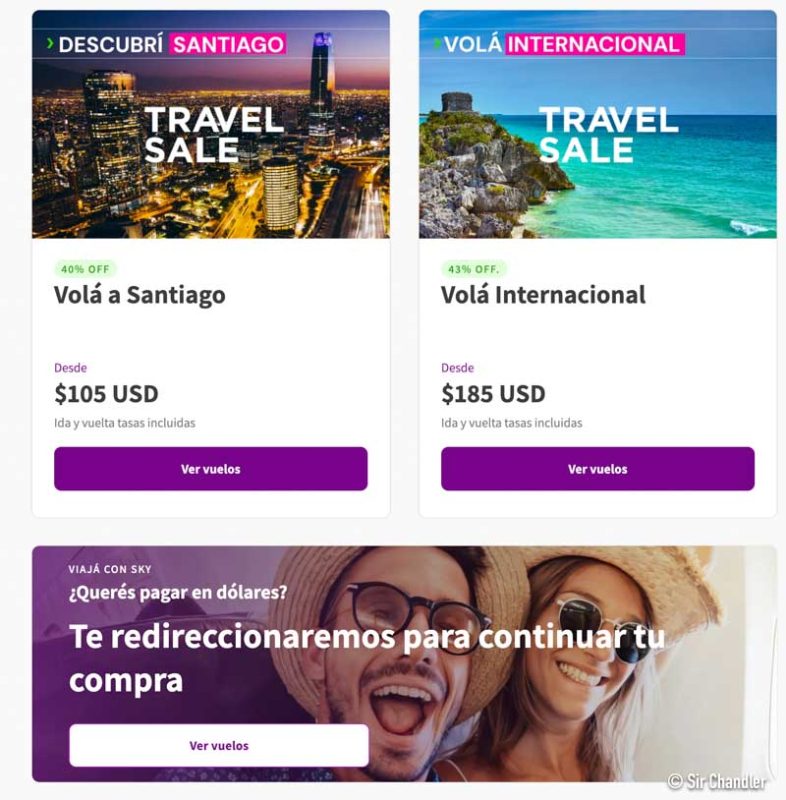
Task: Click the $105 USD price
Action: (106, 394)
